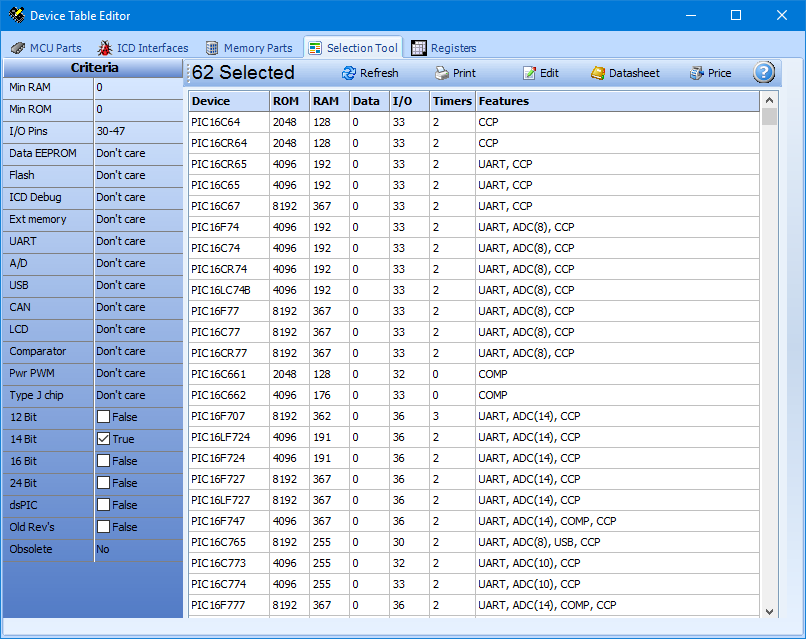This screenshot has width=806, height=639.
Task: Click the Print printer icon
Action: pyautogui.click(x=442, y=74)
